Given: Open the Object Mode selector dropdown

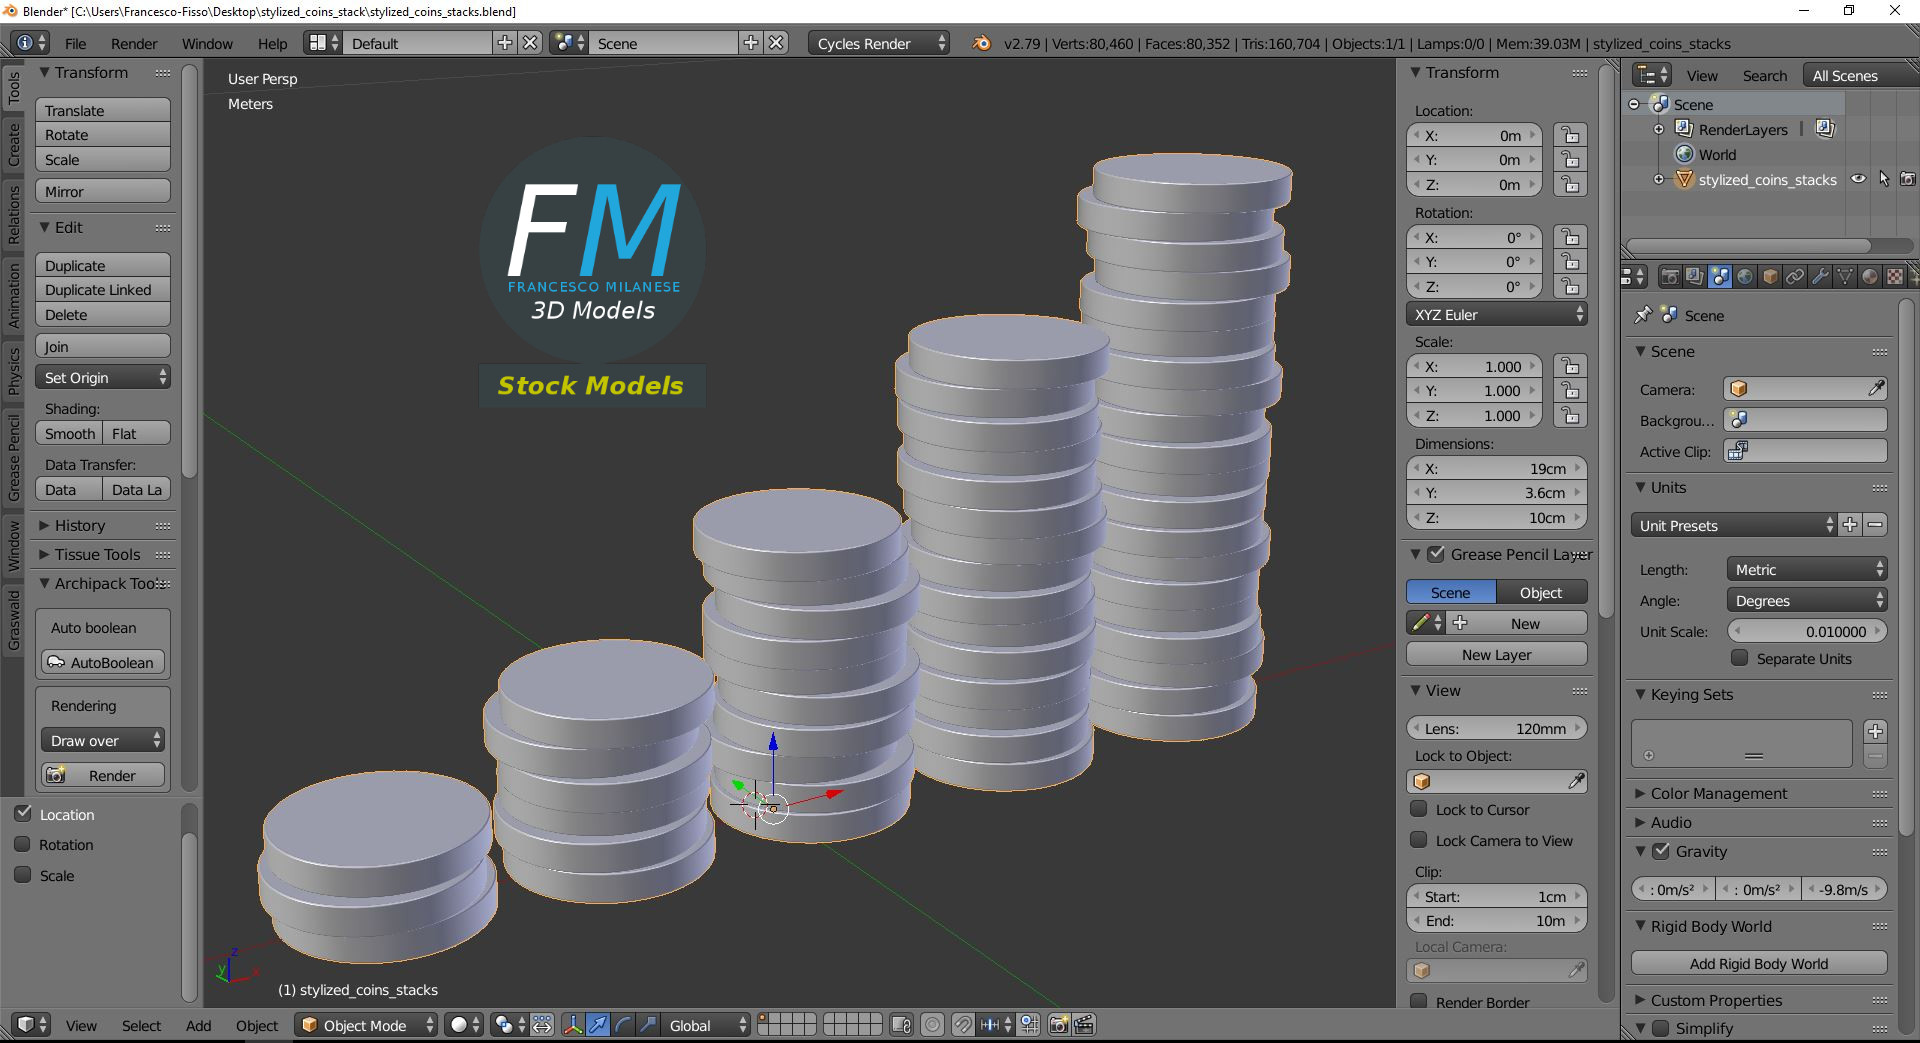Looking at the screenshot, I should [366, 1025].
